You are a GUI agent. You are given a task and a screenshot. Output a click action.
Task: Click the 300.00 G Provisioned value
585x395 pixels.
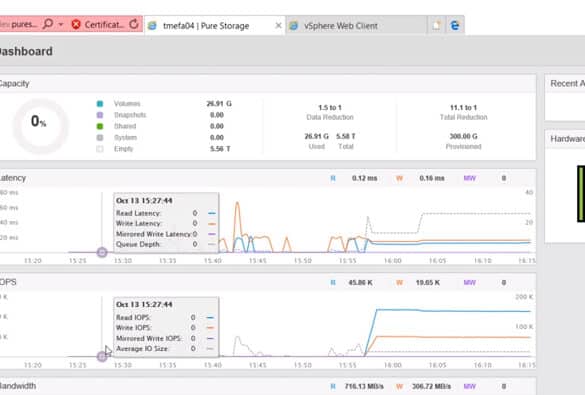[x=463, y=137]
